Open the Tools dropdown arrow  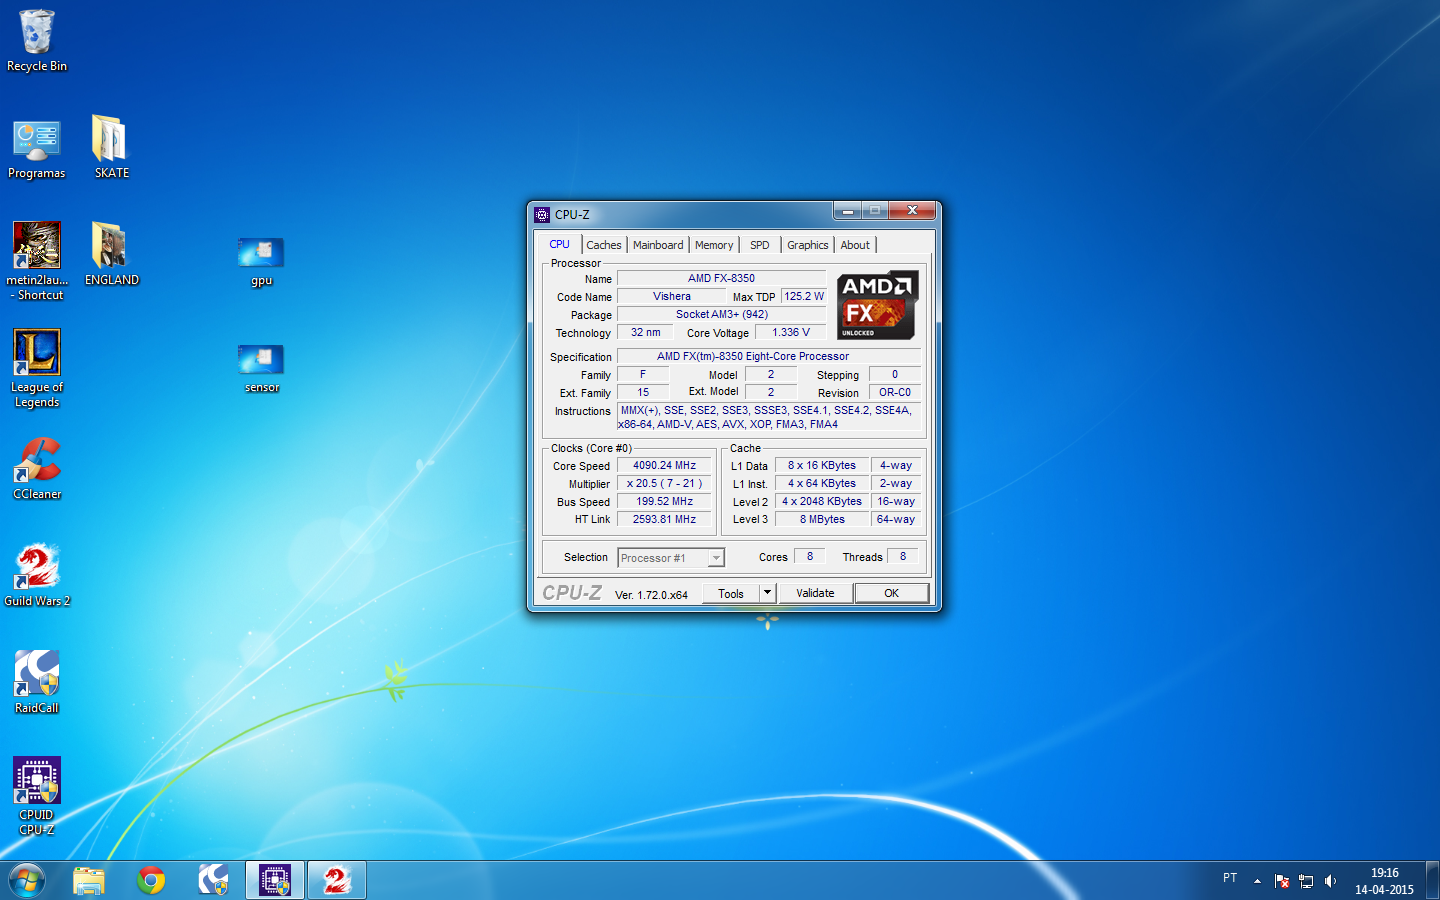point(767,593)
